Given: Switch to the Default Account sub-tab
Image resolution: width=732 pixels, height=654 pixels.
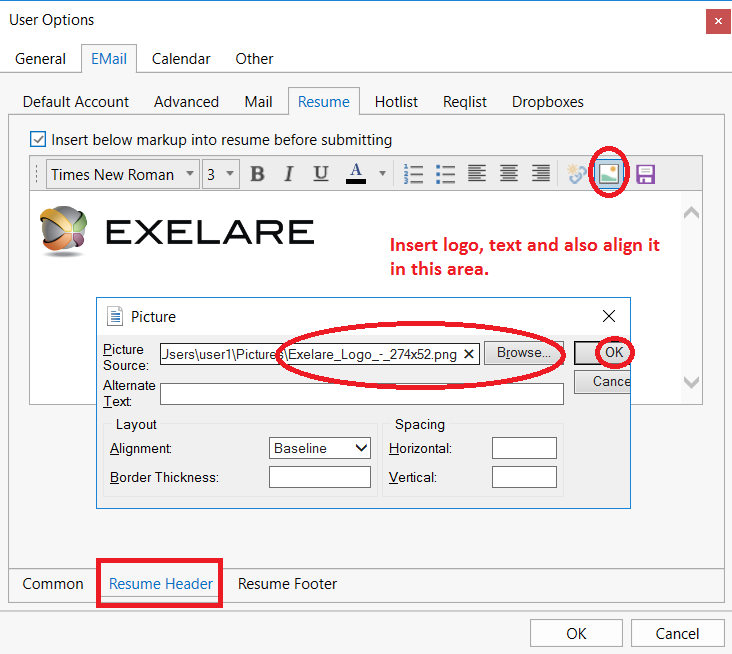Looking at the screenshot, I should point(76,102).
